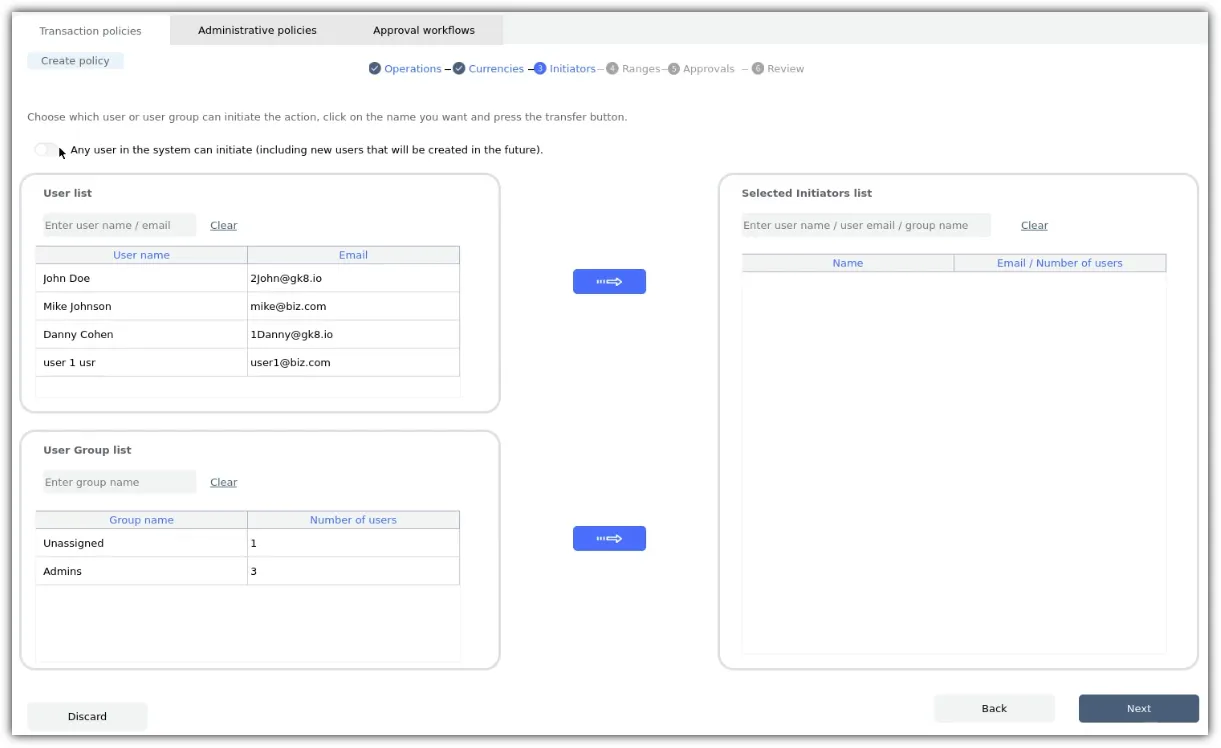This screenshot has height=748, width=1221.
Task: Click the Initiators step number icon
Action: tap(540, 69)
